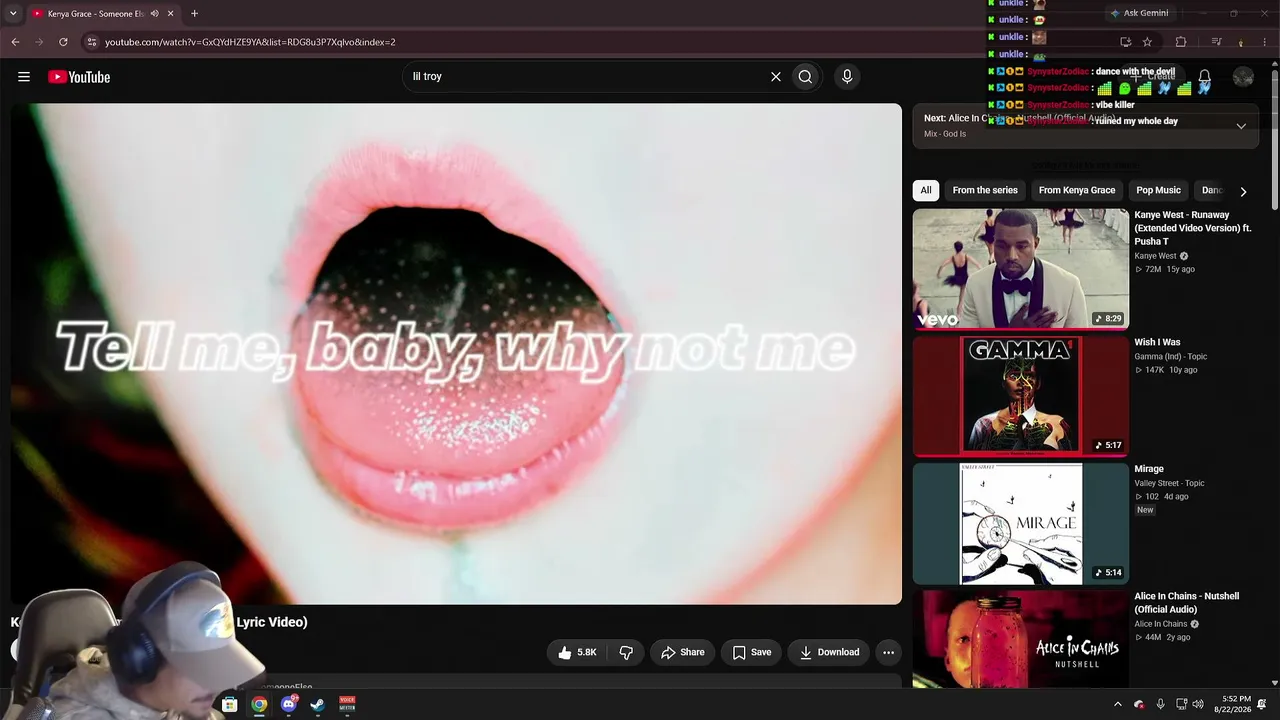Open more actions three-dot button
The width and height of the screenshot is (1280, 720).
tap(888, 652)
